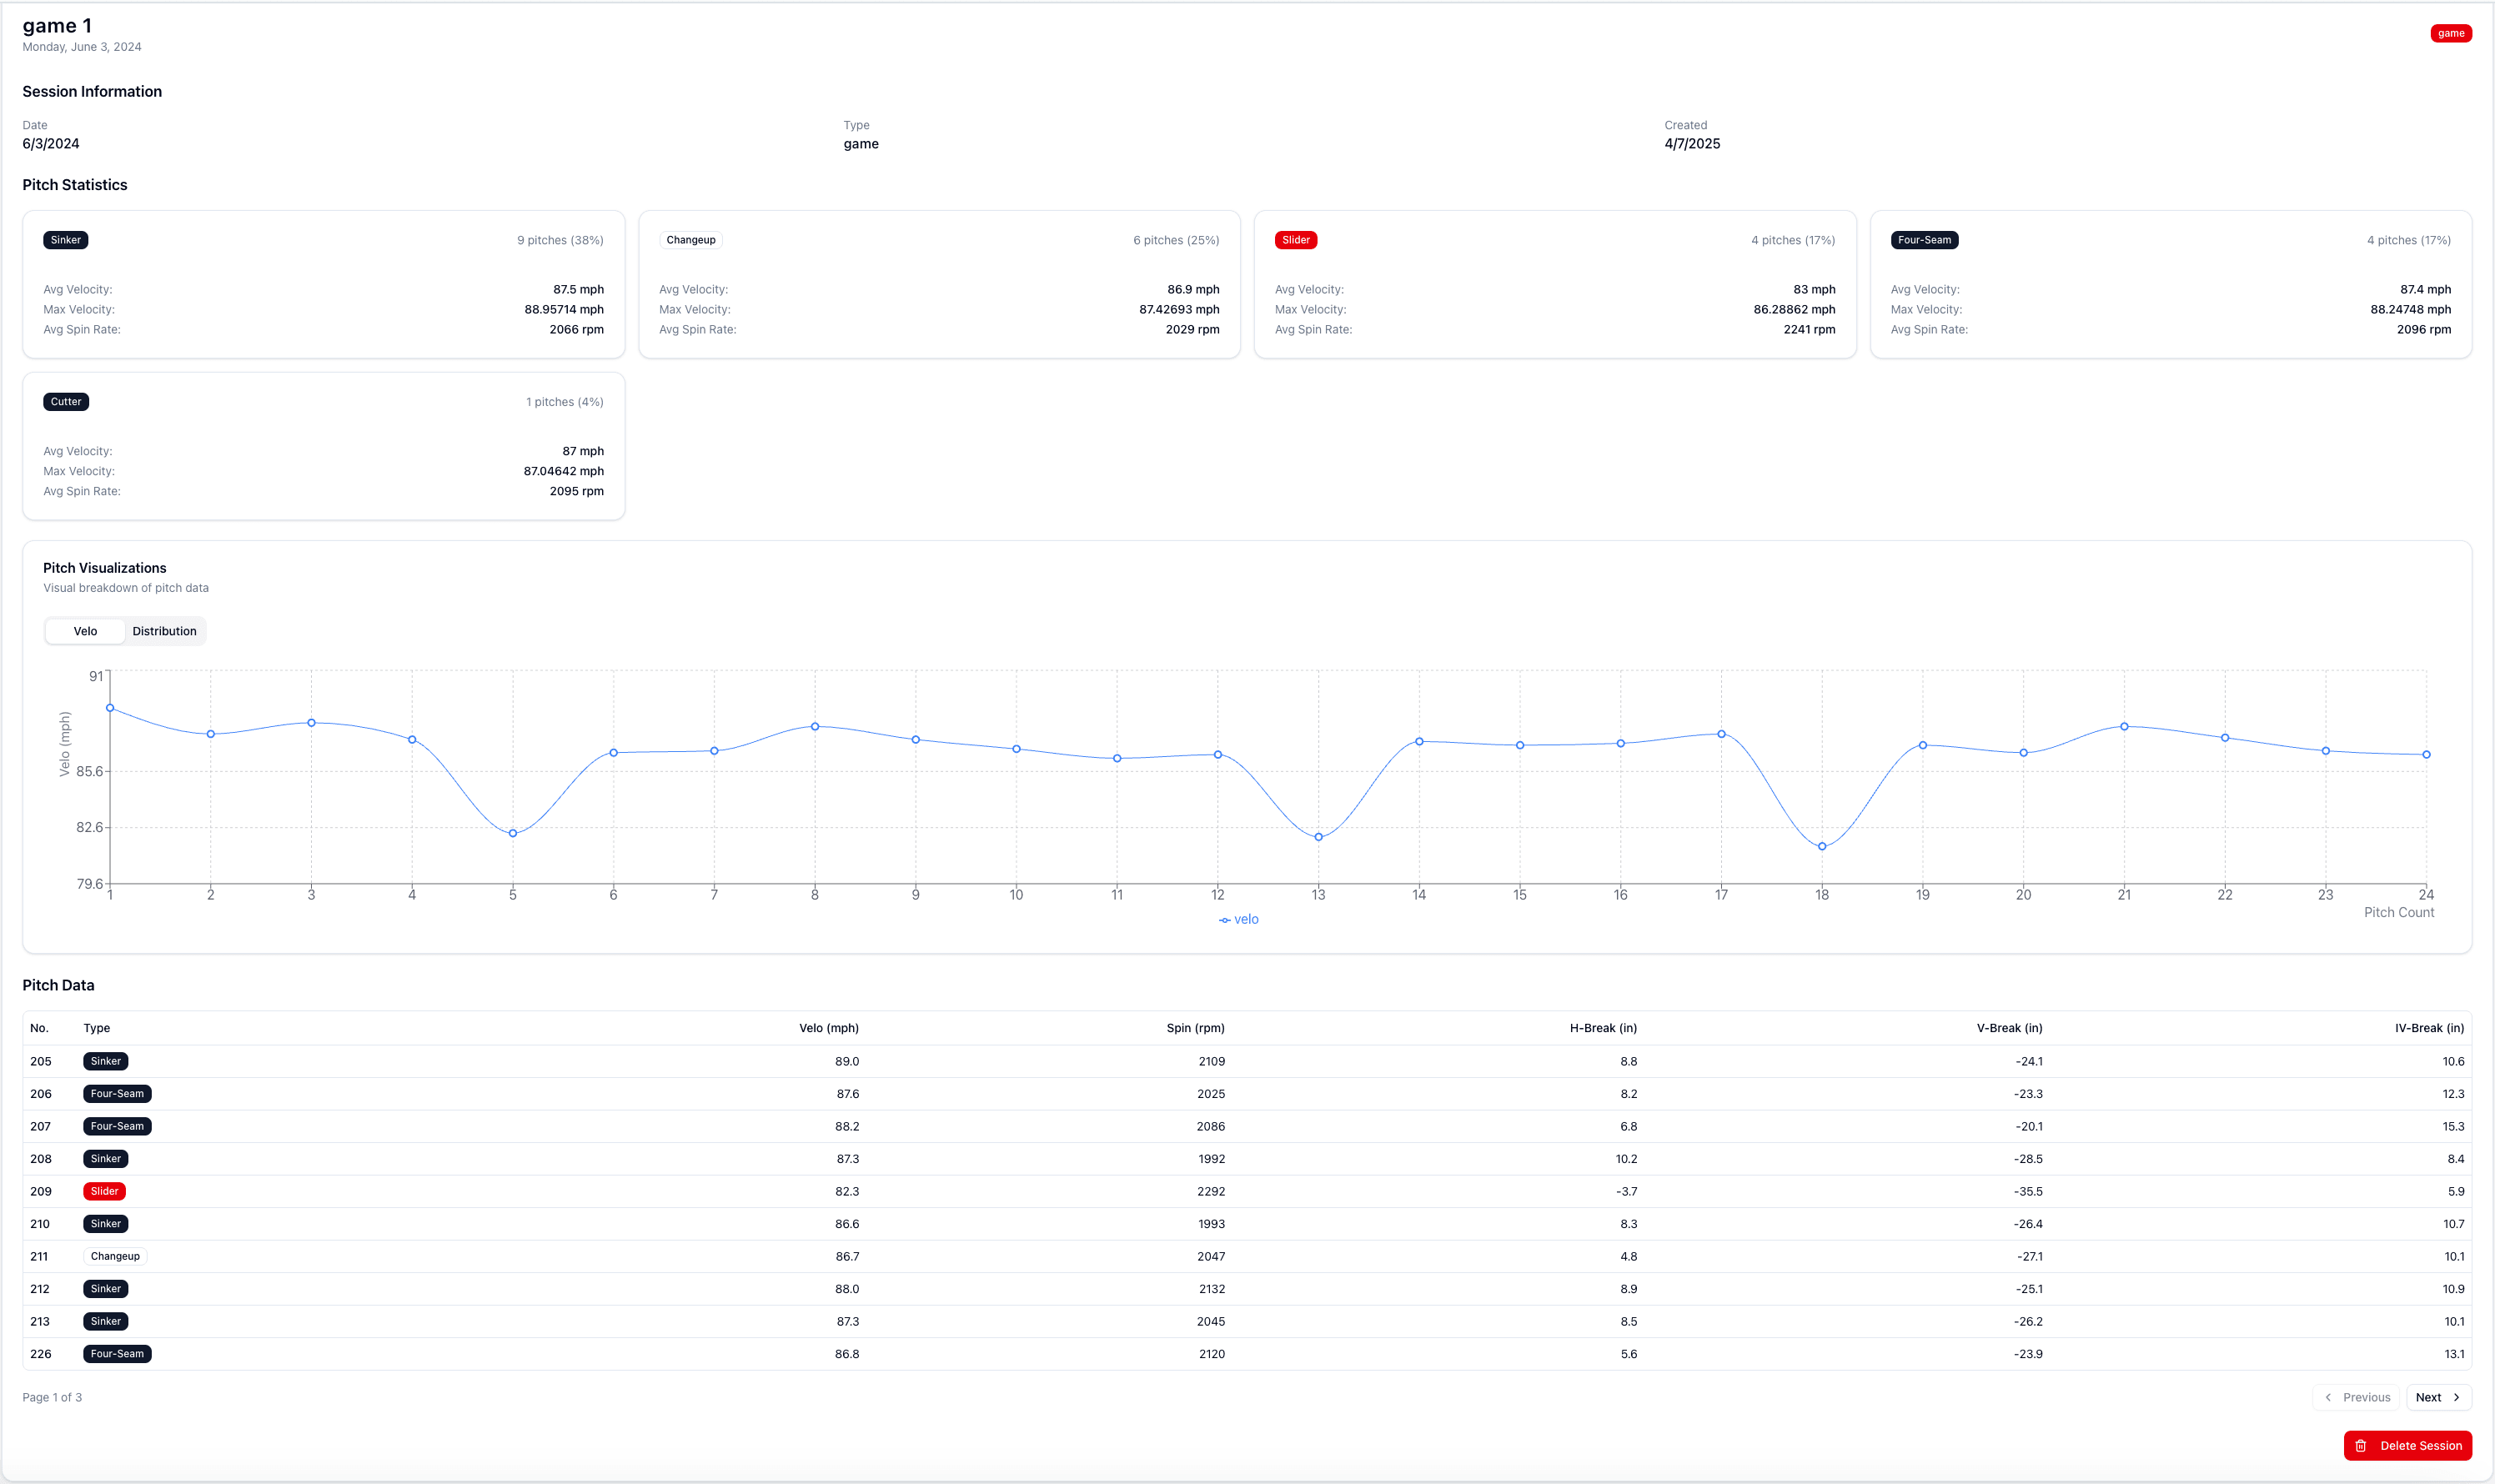The image size is (2495, 1484).
Task: Click the Changeup badge on pitch 211 row
Action: tap(115, 1256)
